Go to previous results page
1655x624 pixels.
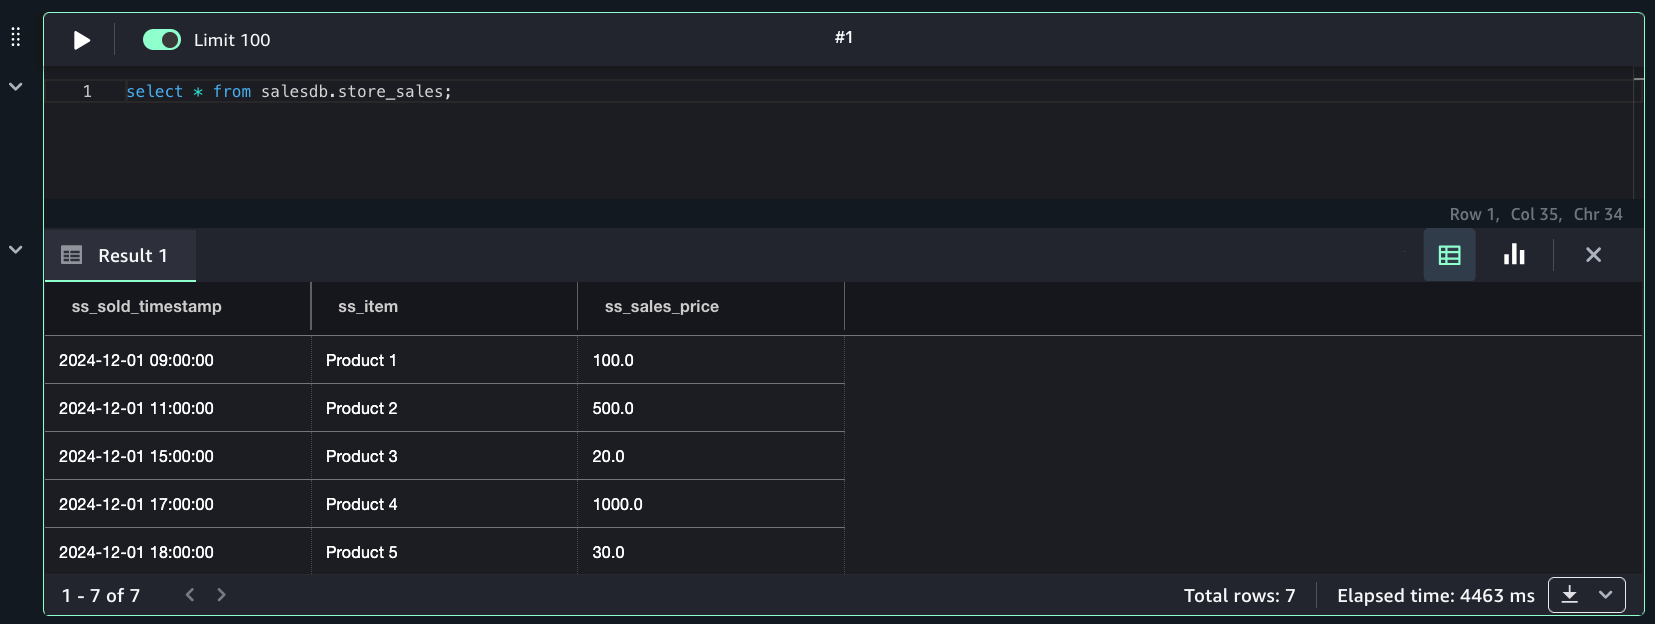190,595
